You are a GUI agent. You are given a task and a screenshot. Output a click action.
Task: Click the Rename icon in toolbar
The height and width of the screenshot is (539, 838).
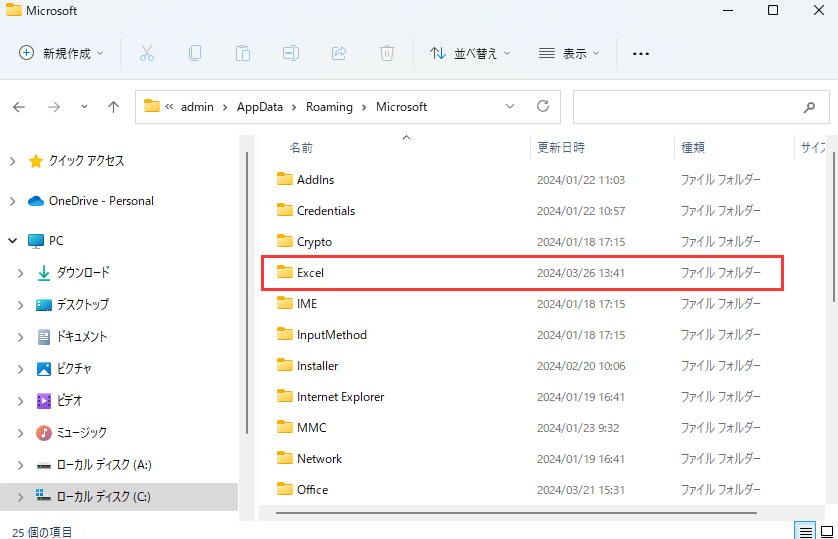click(291, 53)
